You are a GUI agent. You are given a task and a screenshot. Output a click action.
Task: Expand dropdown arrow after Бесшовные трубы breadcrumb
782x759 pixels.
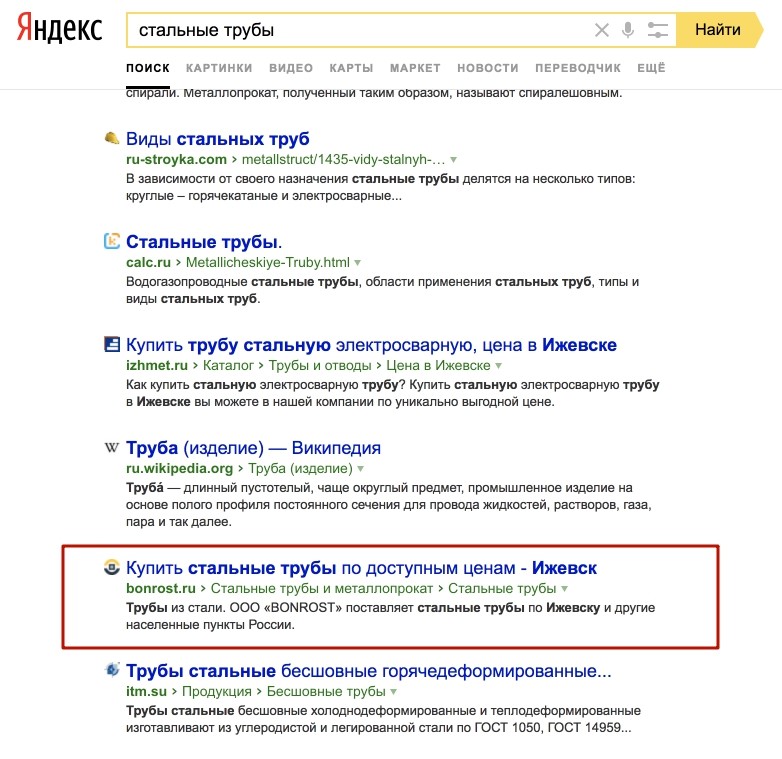tap(393, 692)
